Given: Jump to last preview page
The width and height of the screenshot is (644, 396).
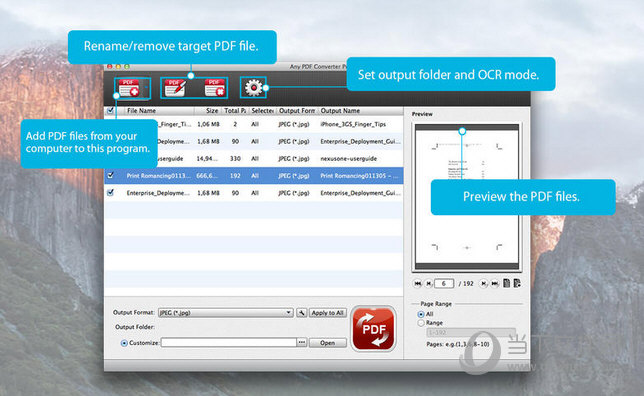Looking at the screenshot, I should click(494, 283).
